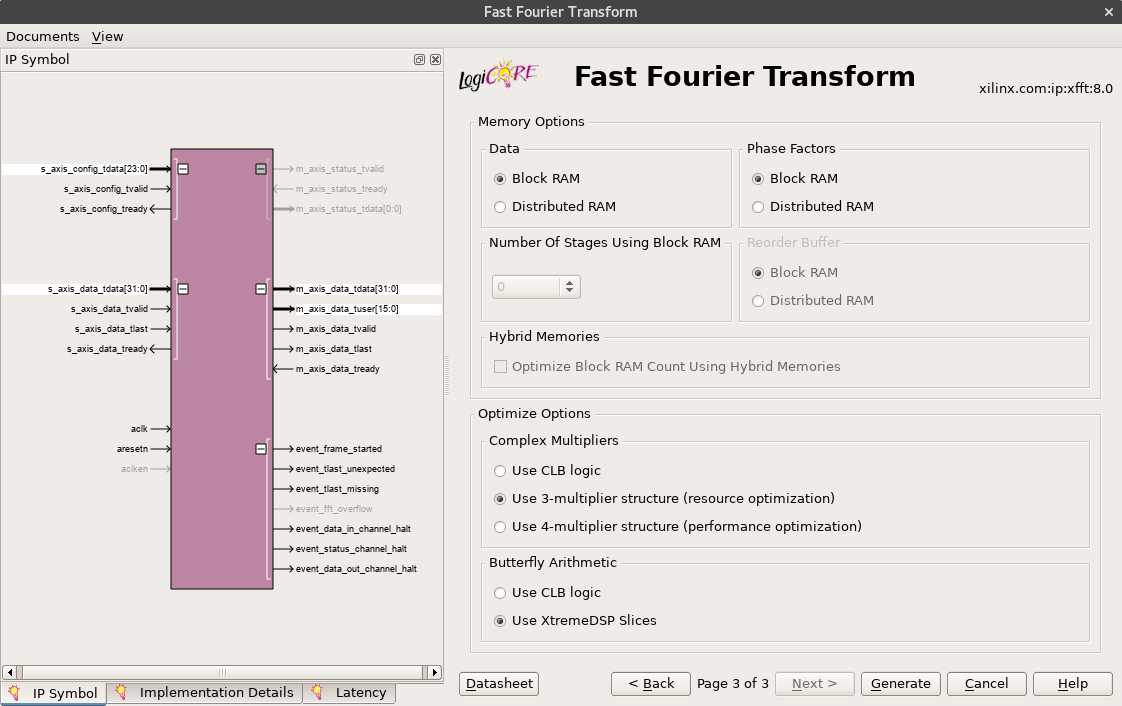The image size is (1122, 706).
Task: Click the Next page button
Action: (815, 684)
